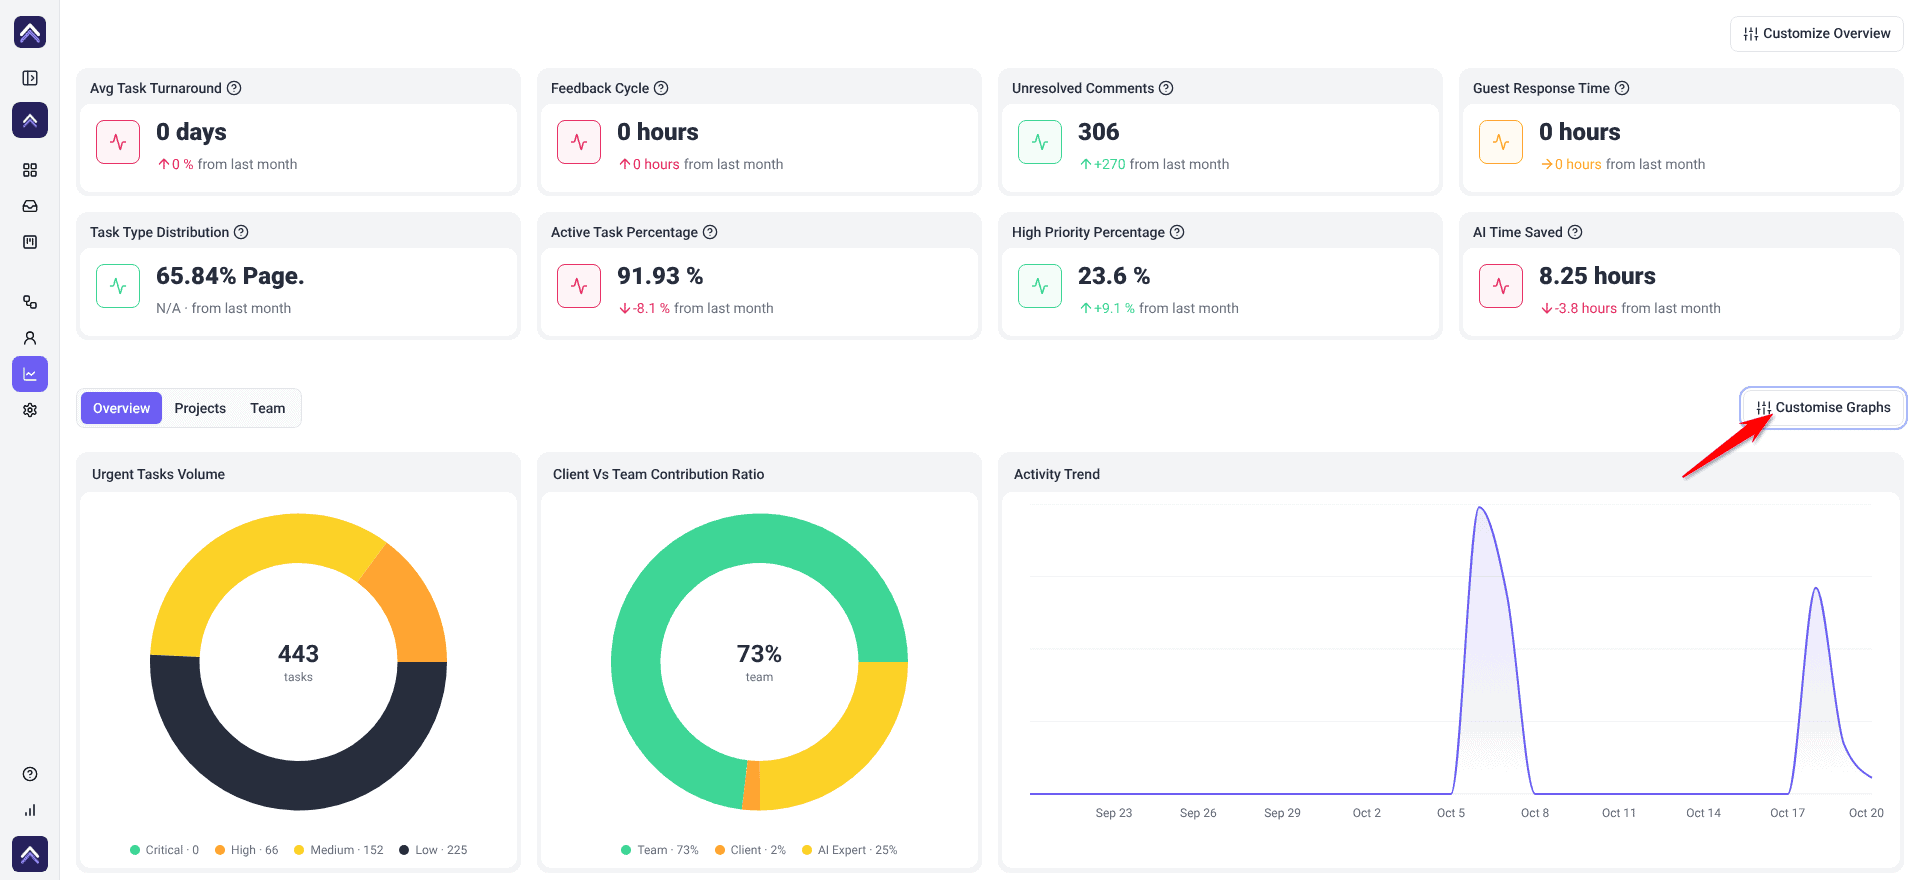Click the Oct 5 peak on Activity Trend
Screen dimensions: 1920x880
click(x=1481, y=509)
